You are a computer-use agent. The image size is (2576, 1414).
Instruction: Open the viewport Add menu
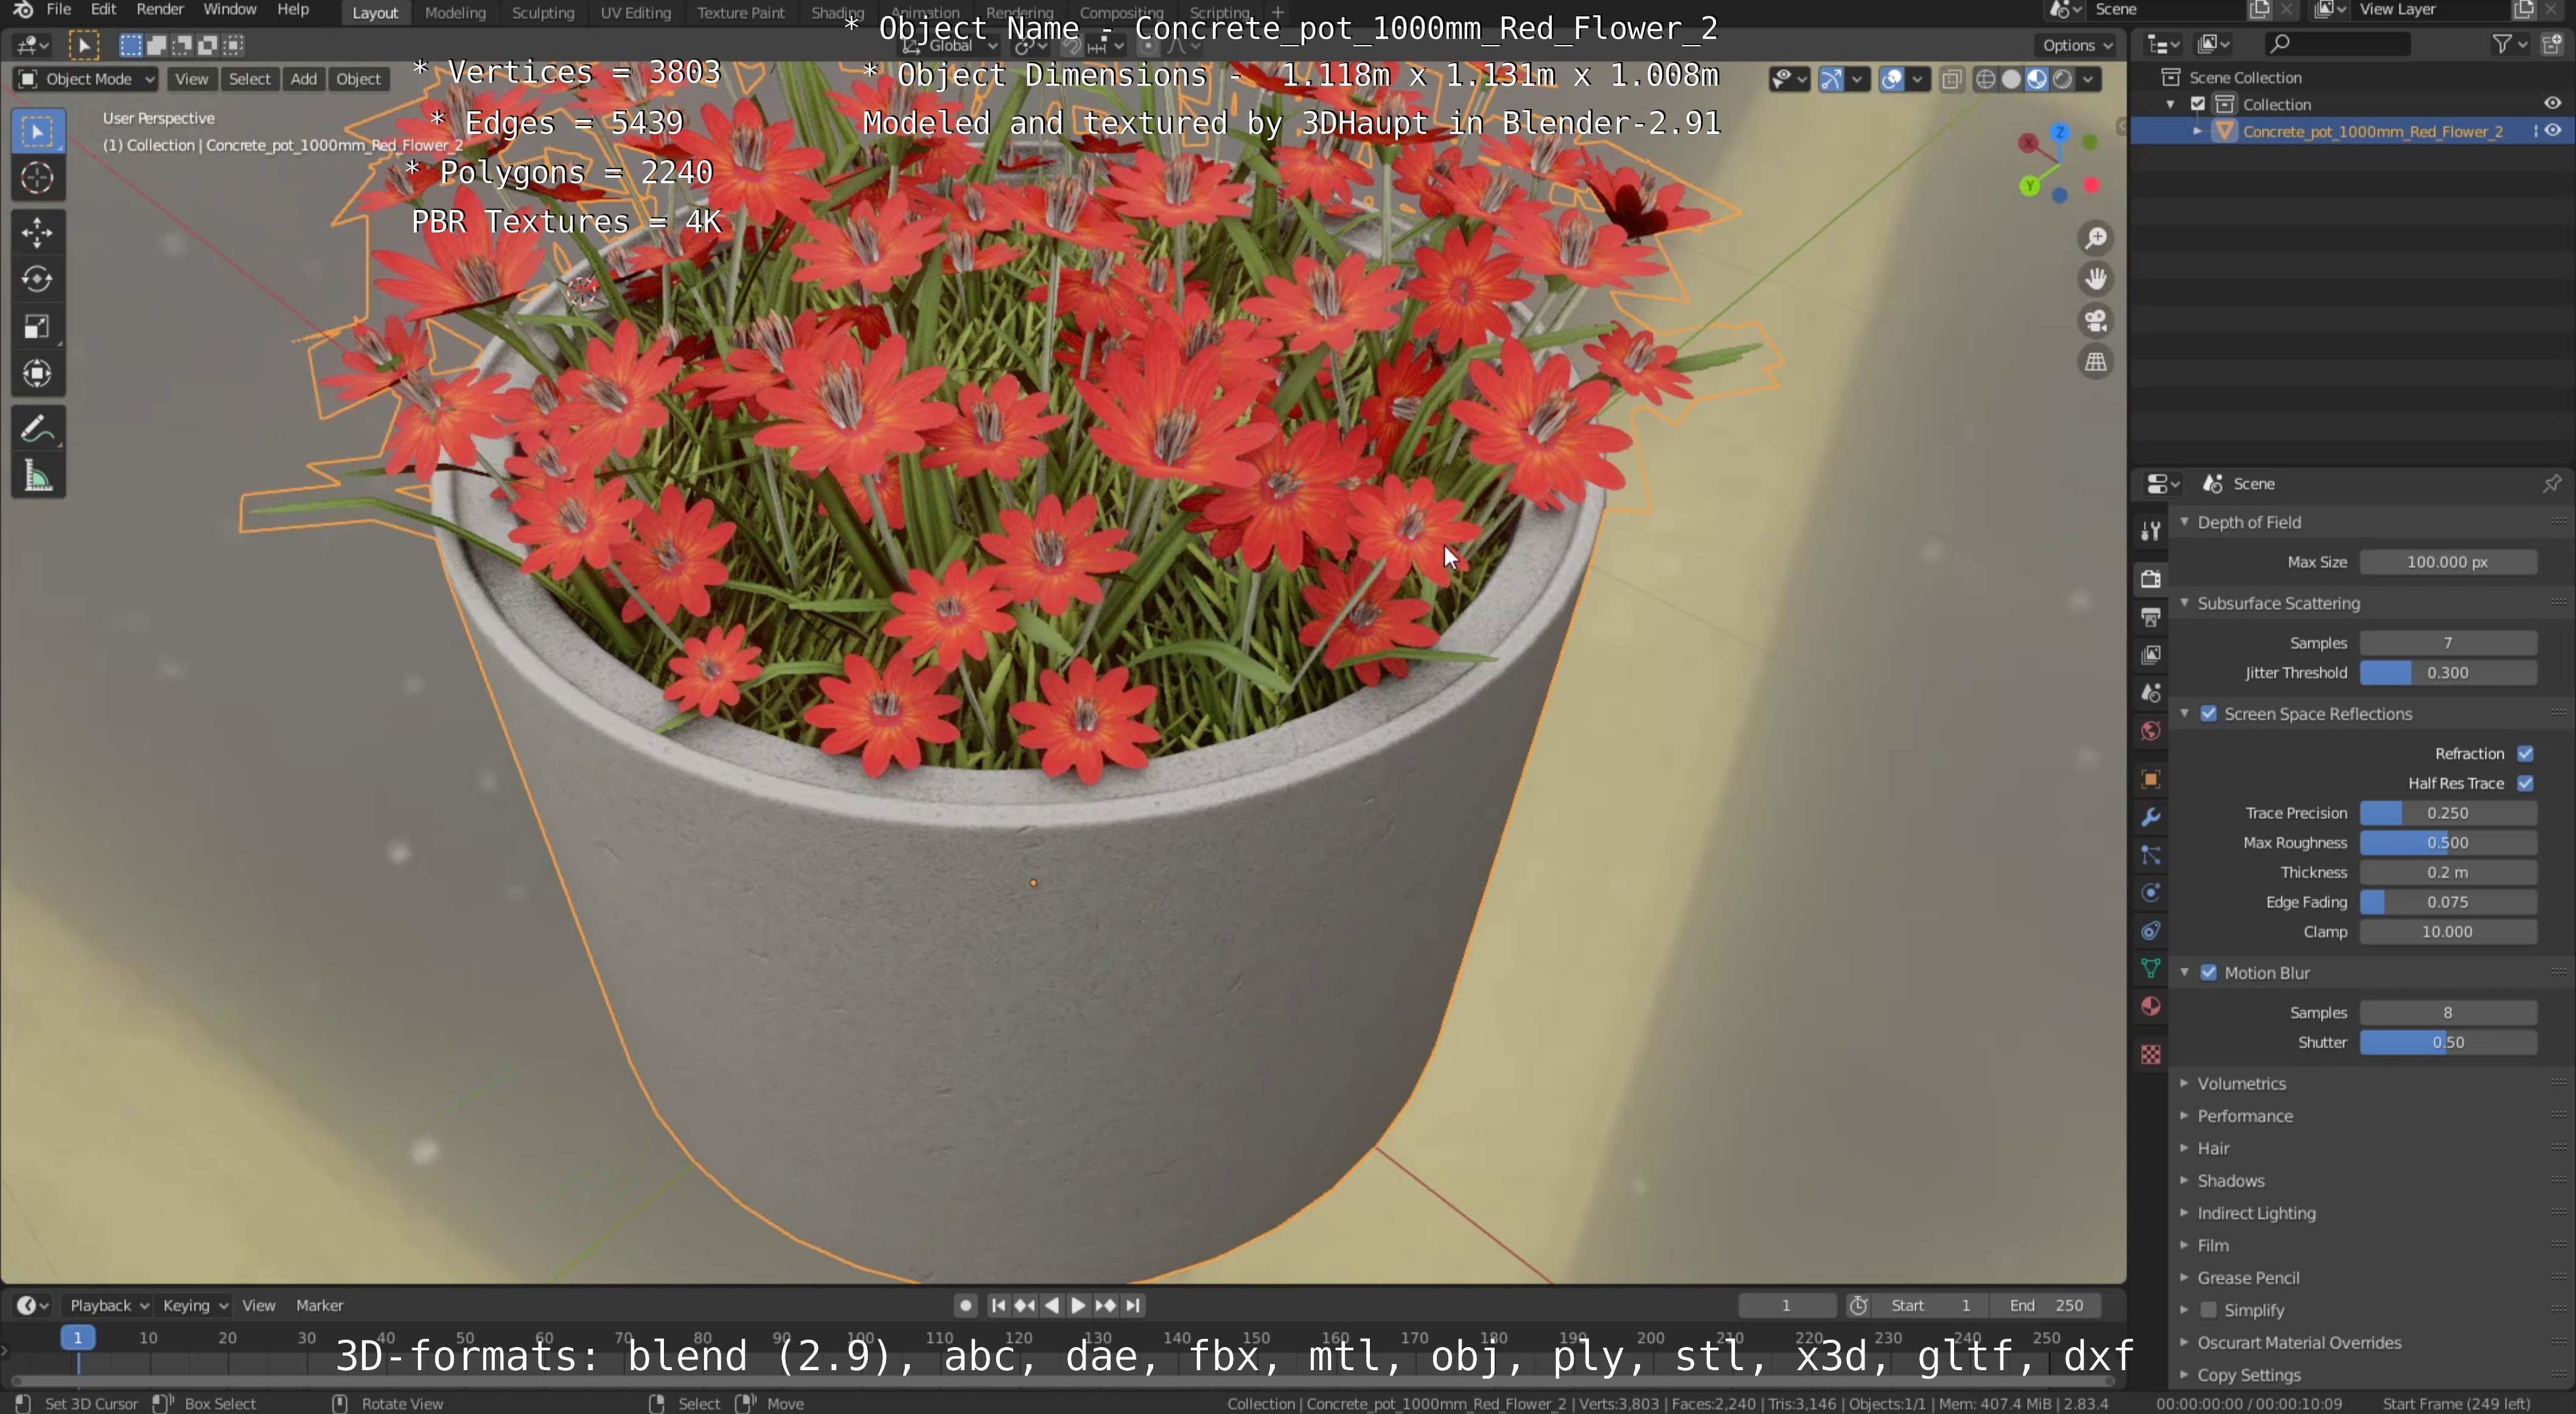(x=303, y=79)
